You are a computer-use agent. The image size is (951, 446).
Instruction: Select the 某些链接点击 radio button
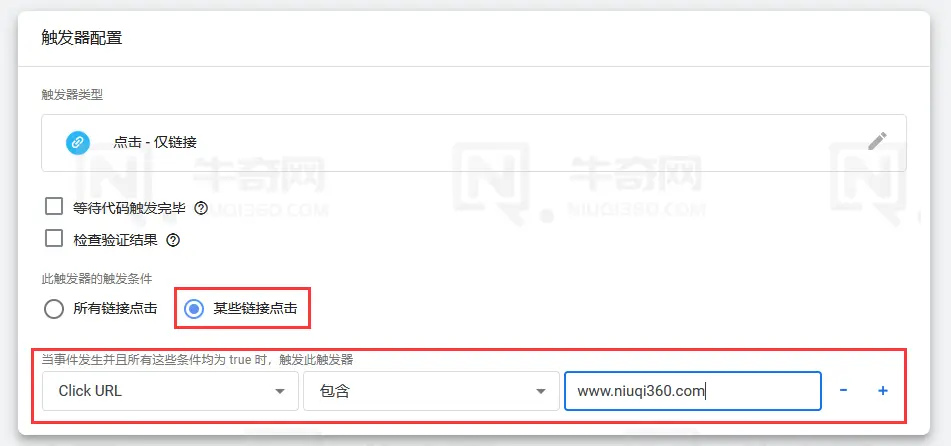click(194, 309)
